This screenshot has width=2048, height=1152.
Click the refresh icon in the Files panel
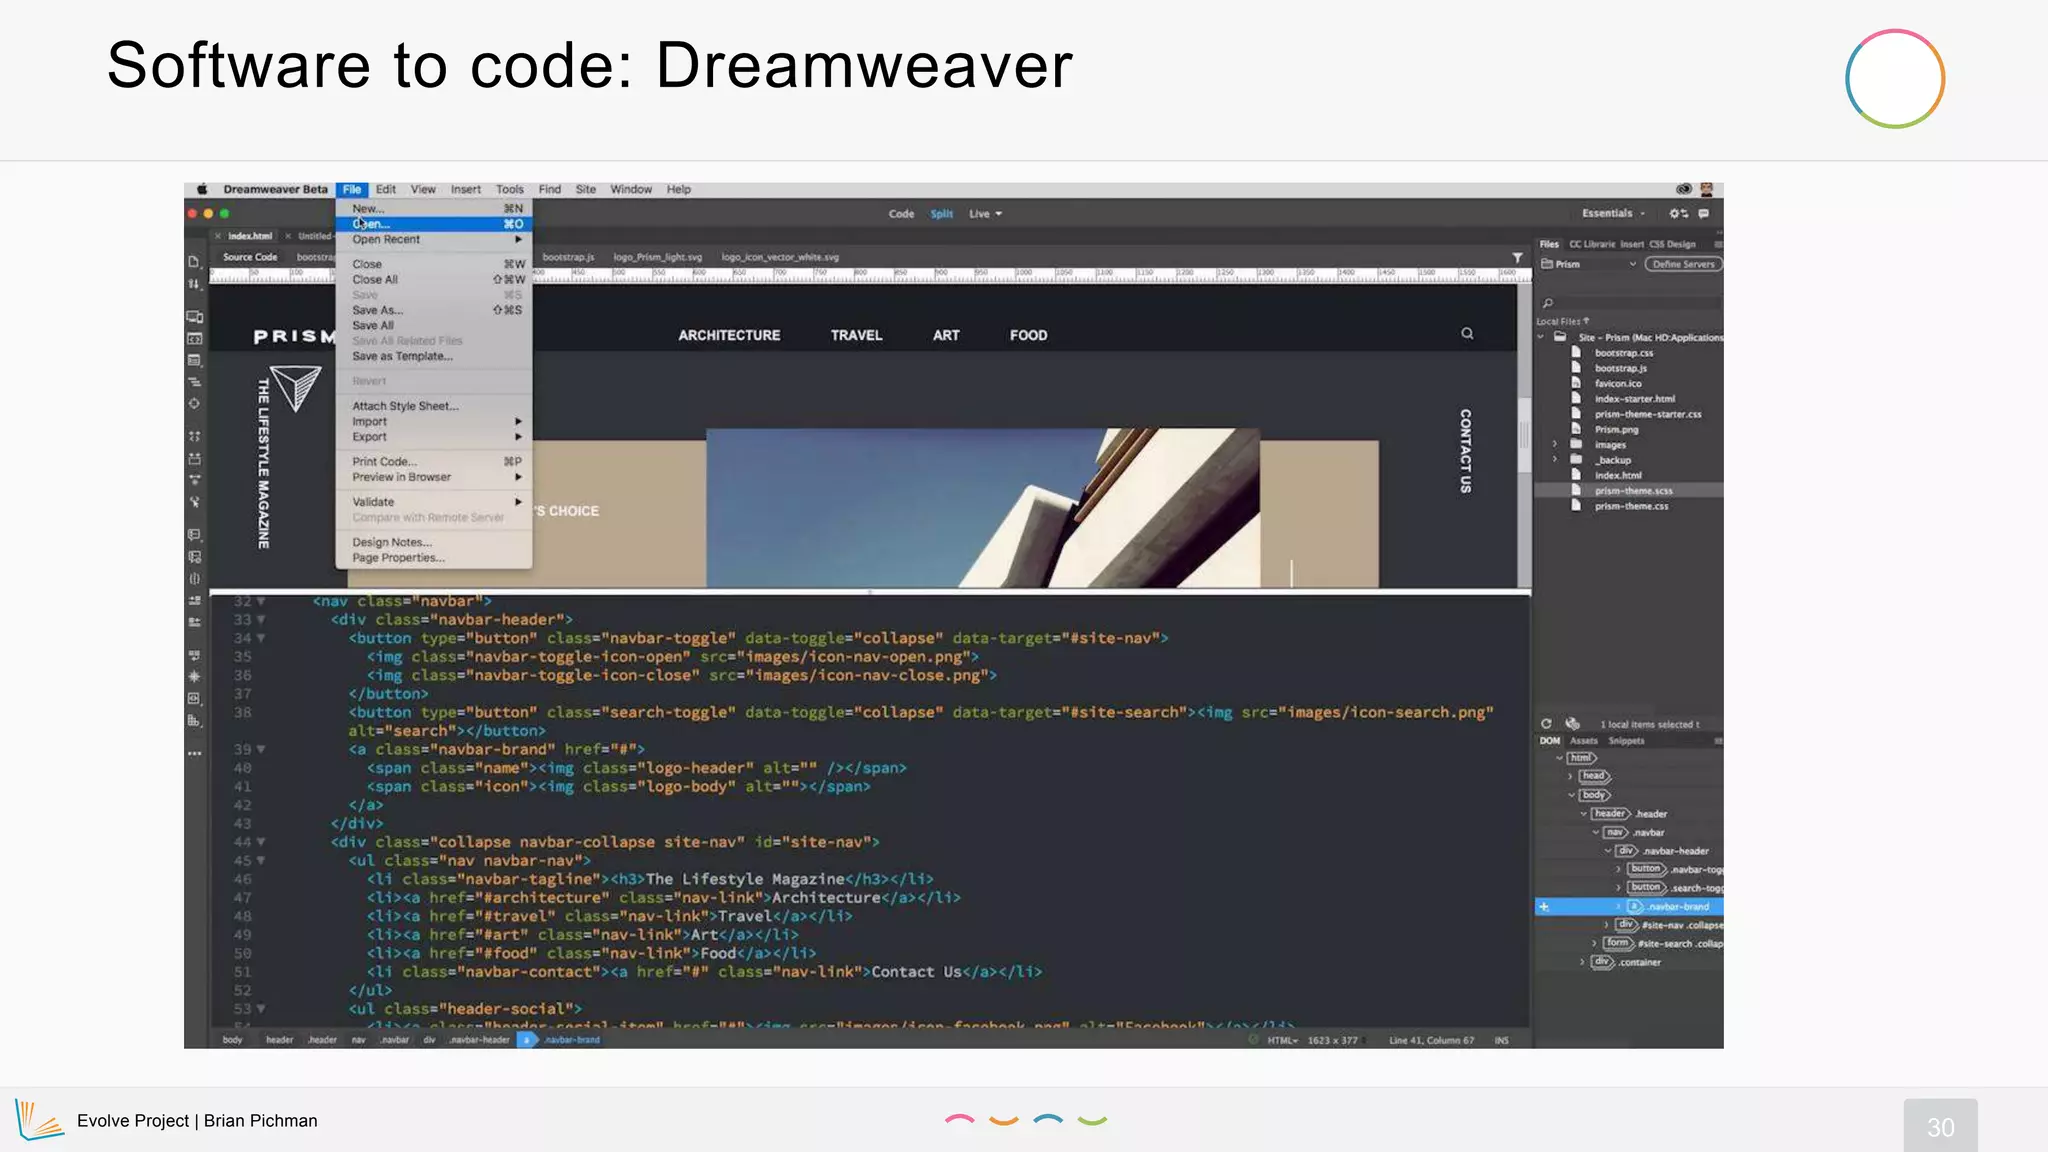pos(1546,724)
